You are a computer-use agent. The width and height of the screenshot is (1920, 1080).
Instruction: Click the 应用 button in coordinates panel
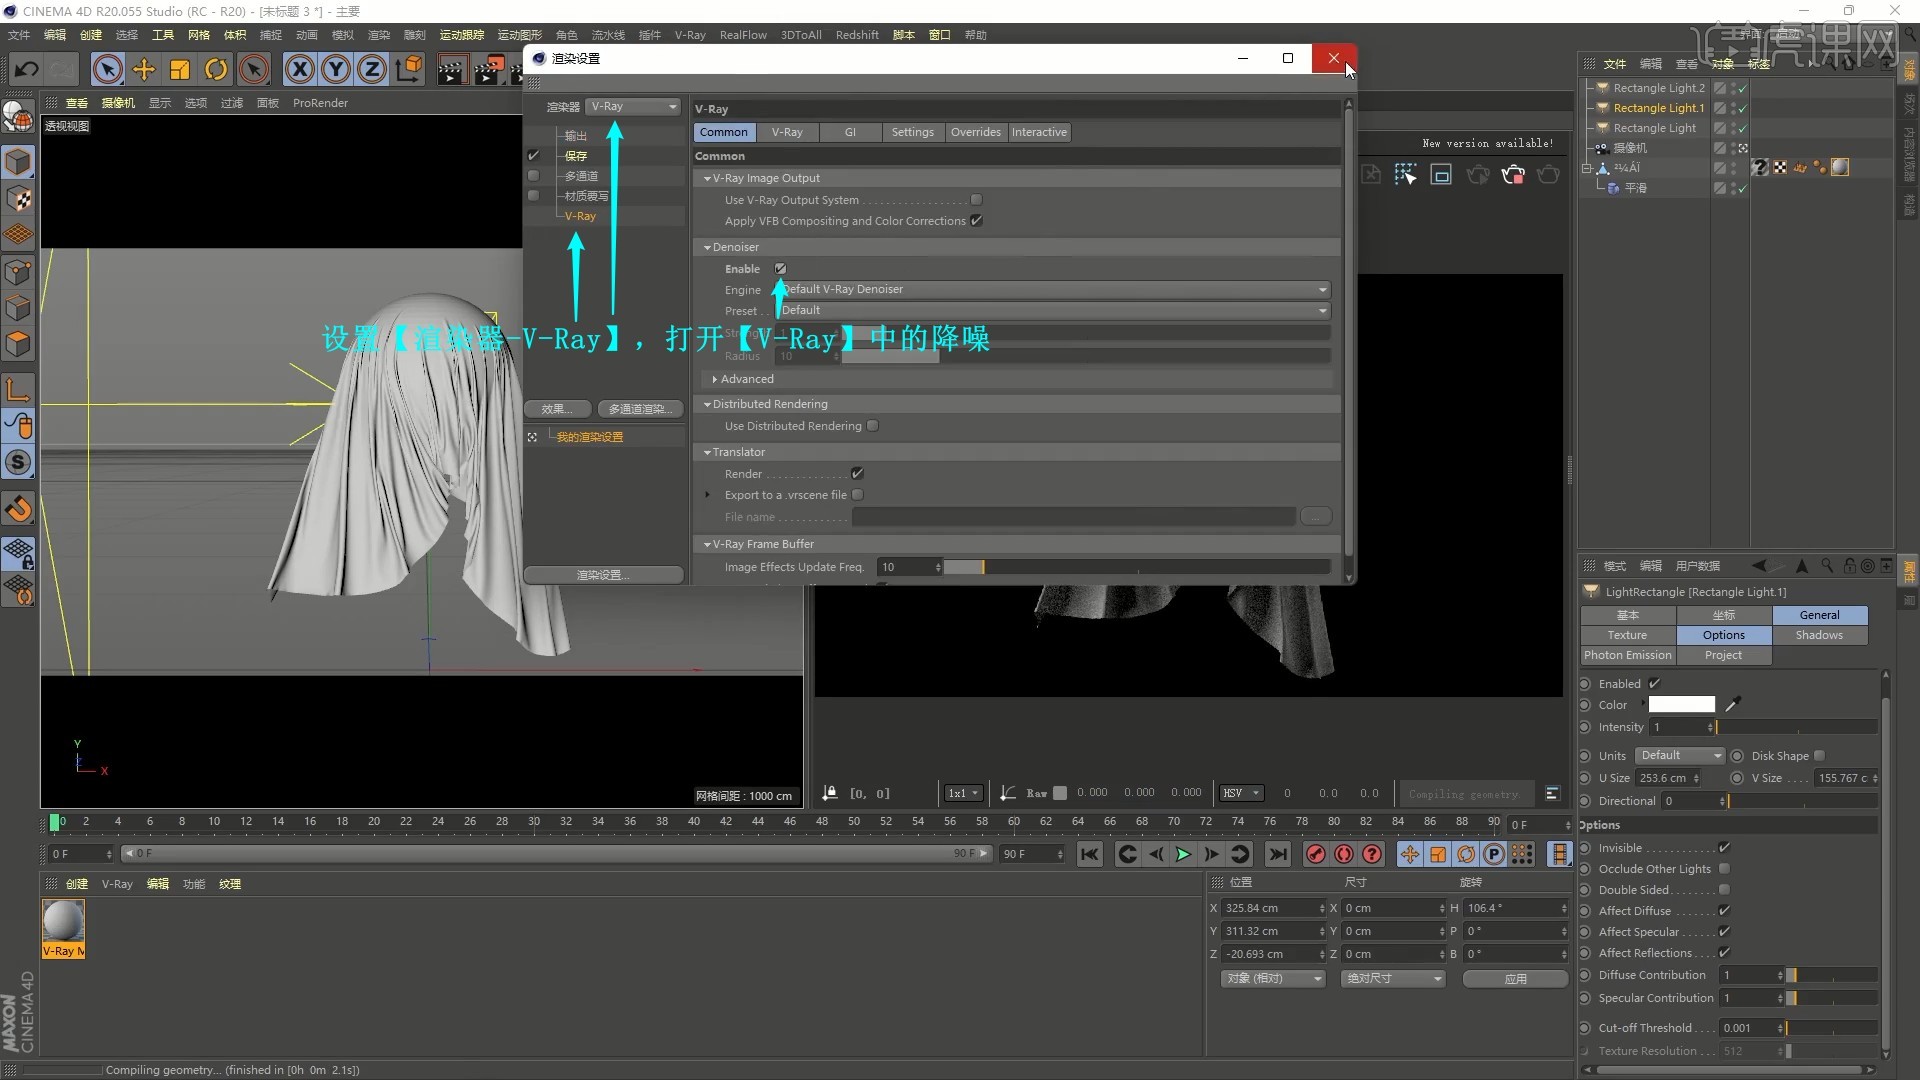click(x=1514, y=979)
